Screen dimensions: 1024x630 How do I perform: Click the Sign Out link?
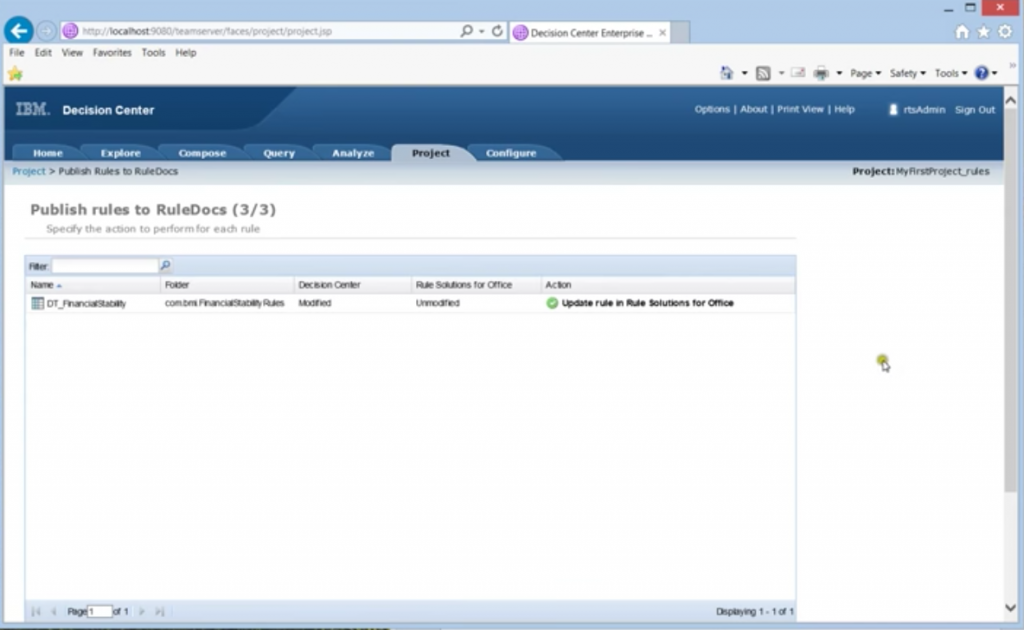pos(974,110)
